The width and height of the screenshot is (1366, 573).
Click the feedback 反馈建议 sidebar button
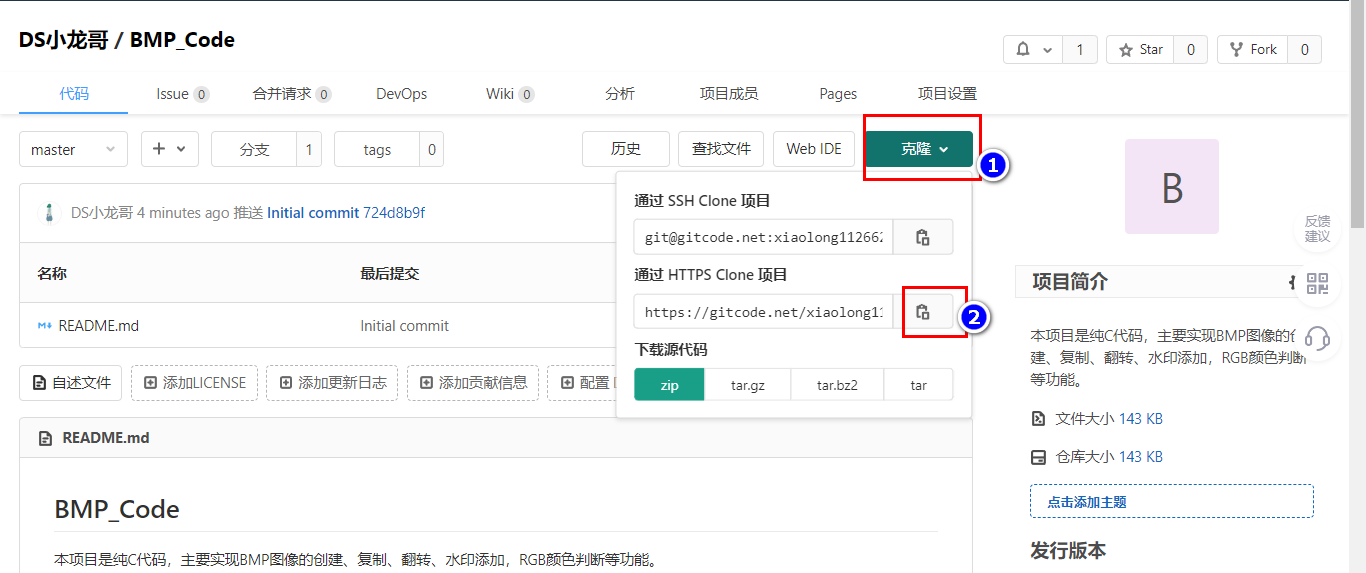[1318, 229]
